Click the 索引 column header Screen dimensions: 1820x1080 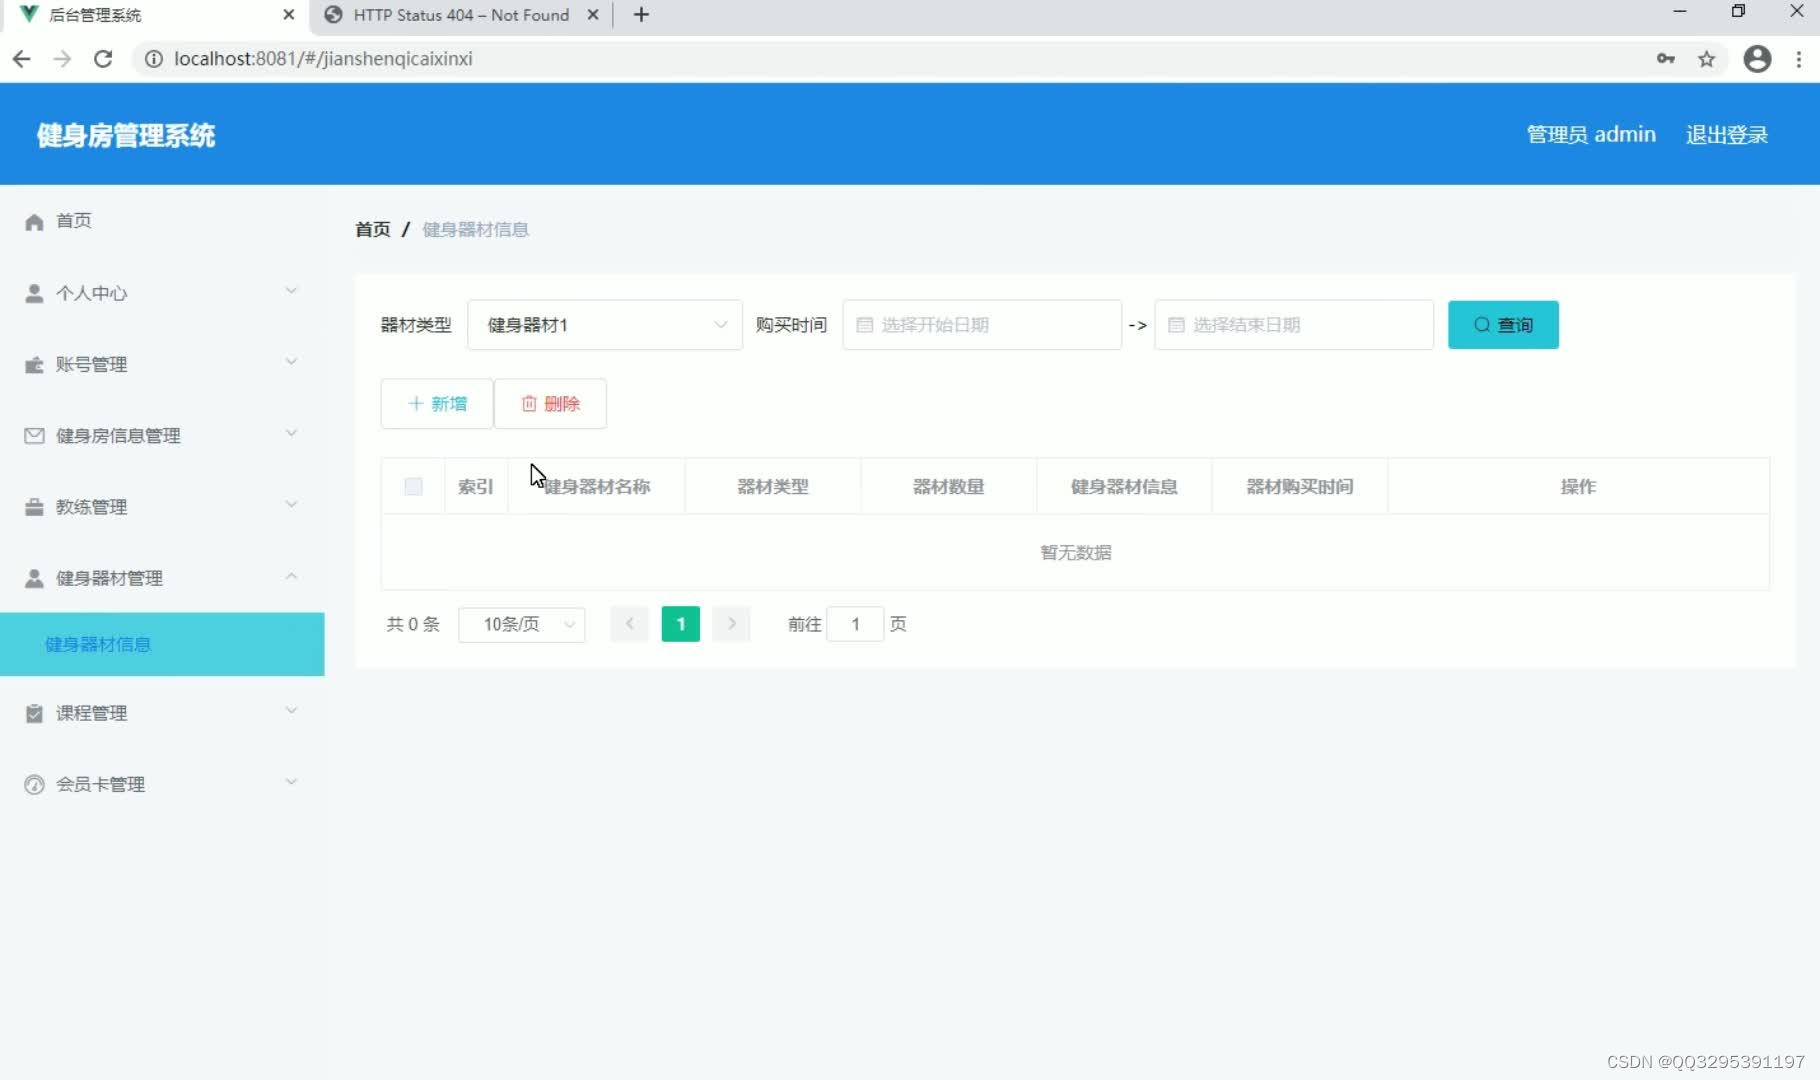click(x=476, y=487)
